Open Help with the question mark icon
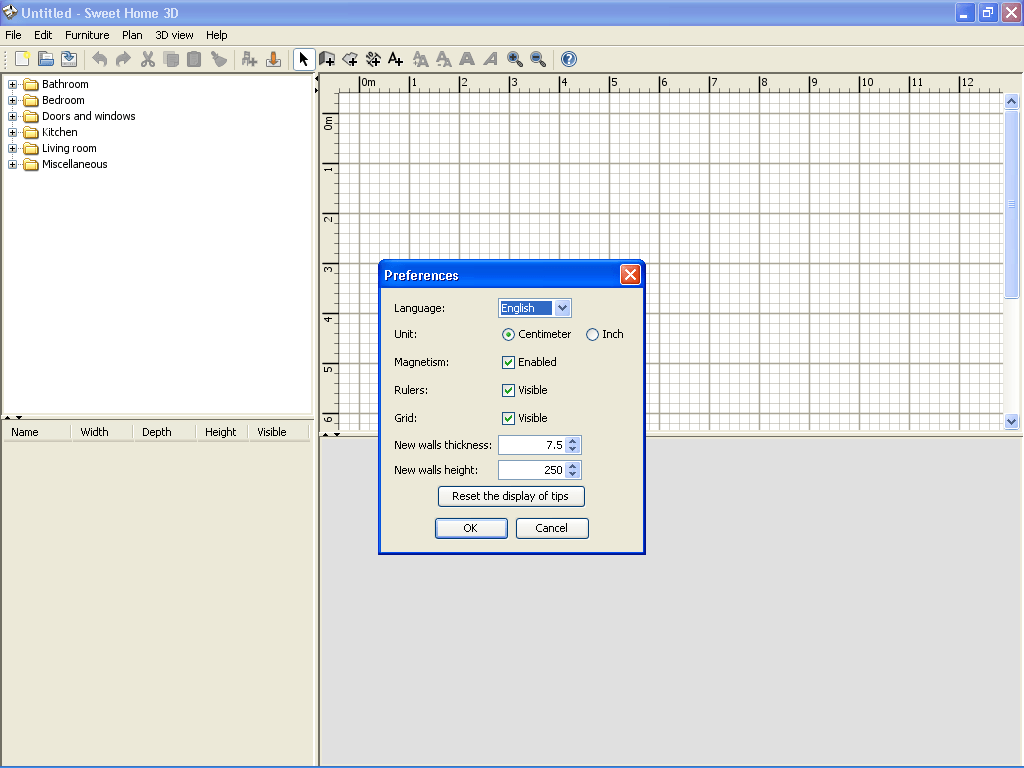Image resolution: width=1024 pixels, height=768 pixels. click(x=568, y=59)
